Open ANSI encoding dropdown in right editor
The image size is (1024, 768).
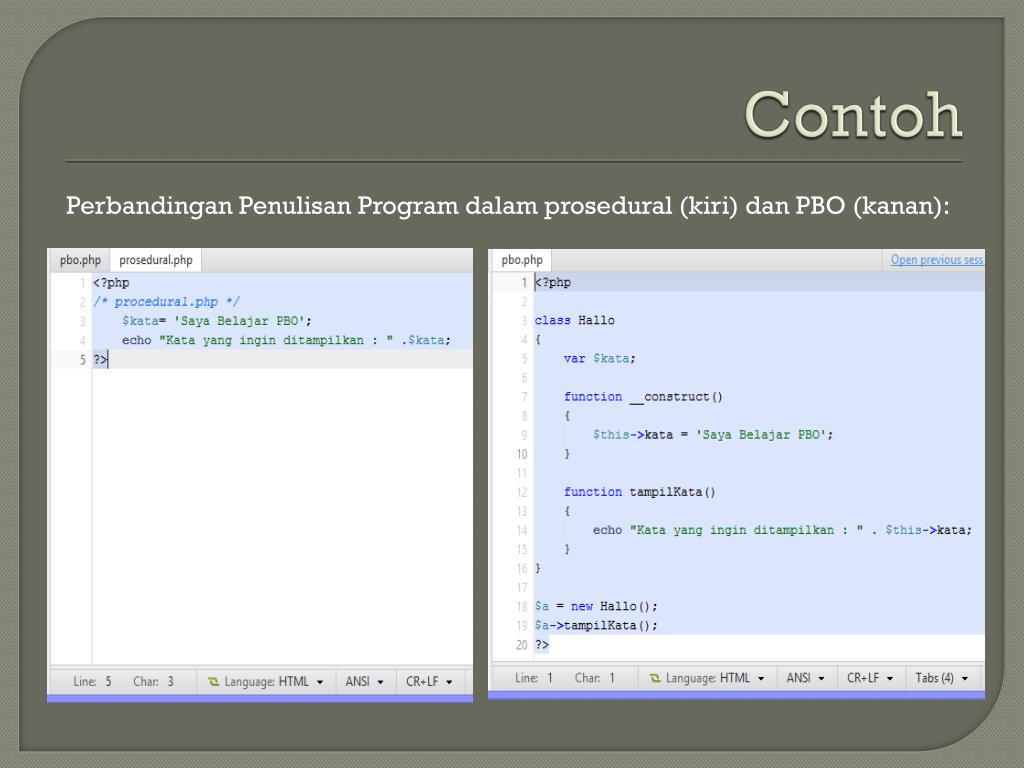click(x=805, y=679)
